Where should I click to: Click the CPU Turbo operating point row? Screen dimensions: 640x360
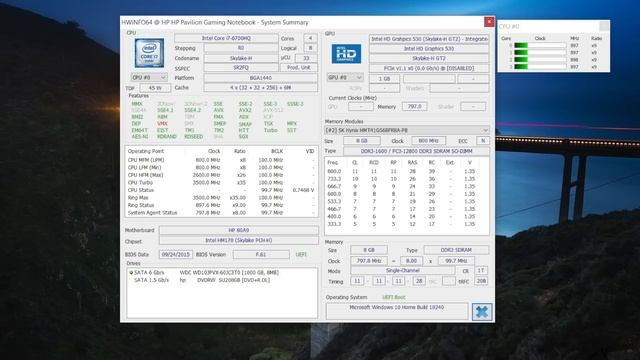click(221, 182)
